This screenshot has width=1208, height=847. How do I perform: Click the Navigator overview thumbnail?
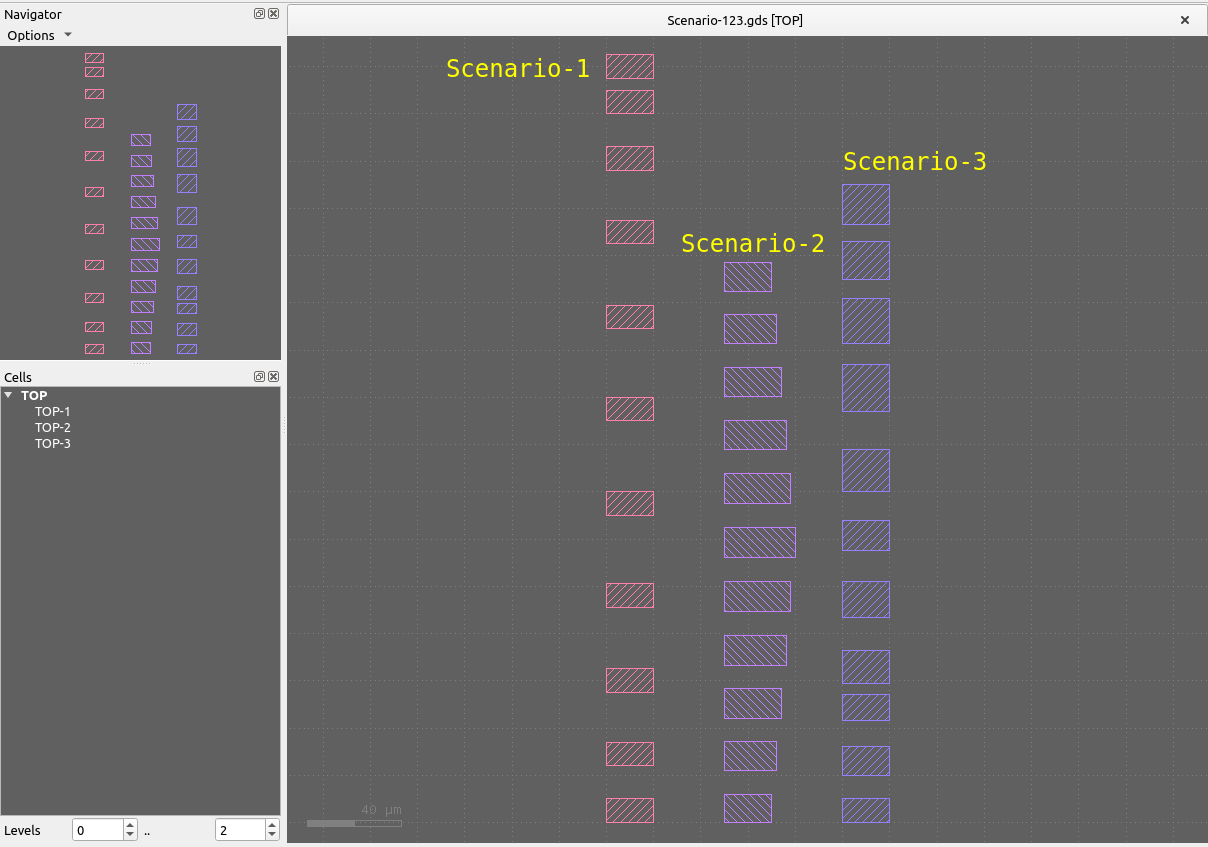click(x=140, y=202)
